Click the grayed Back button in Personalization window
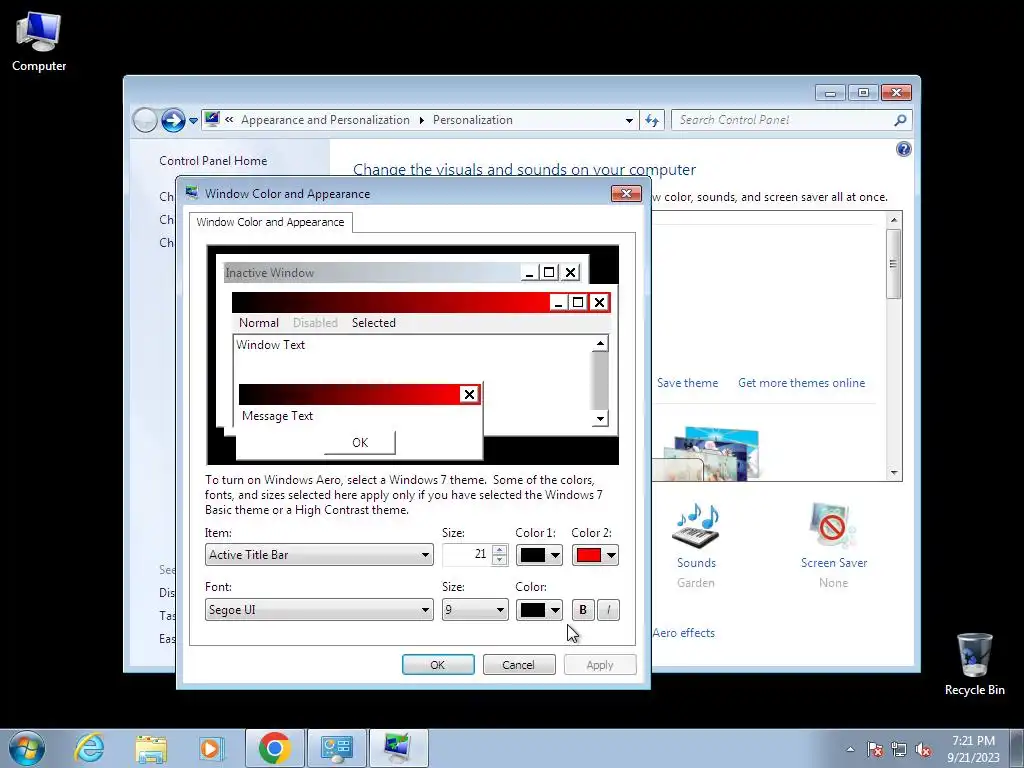The height and width of the screenshot is (768, 1024). tap(144, 120)
